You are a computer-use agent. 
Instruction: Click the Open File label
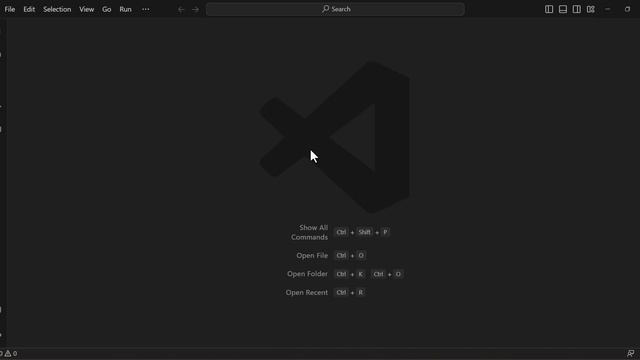tap(312, 256)
